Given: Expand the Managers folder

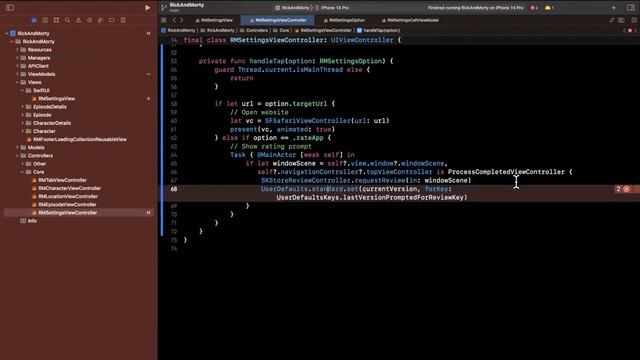Looking at the screenshot, I should click(x=18, y=58).
